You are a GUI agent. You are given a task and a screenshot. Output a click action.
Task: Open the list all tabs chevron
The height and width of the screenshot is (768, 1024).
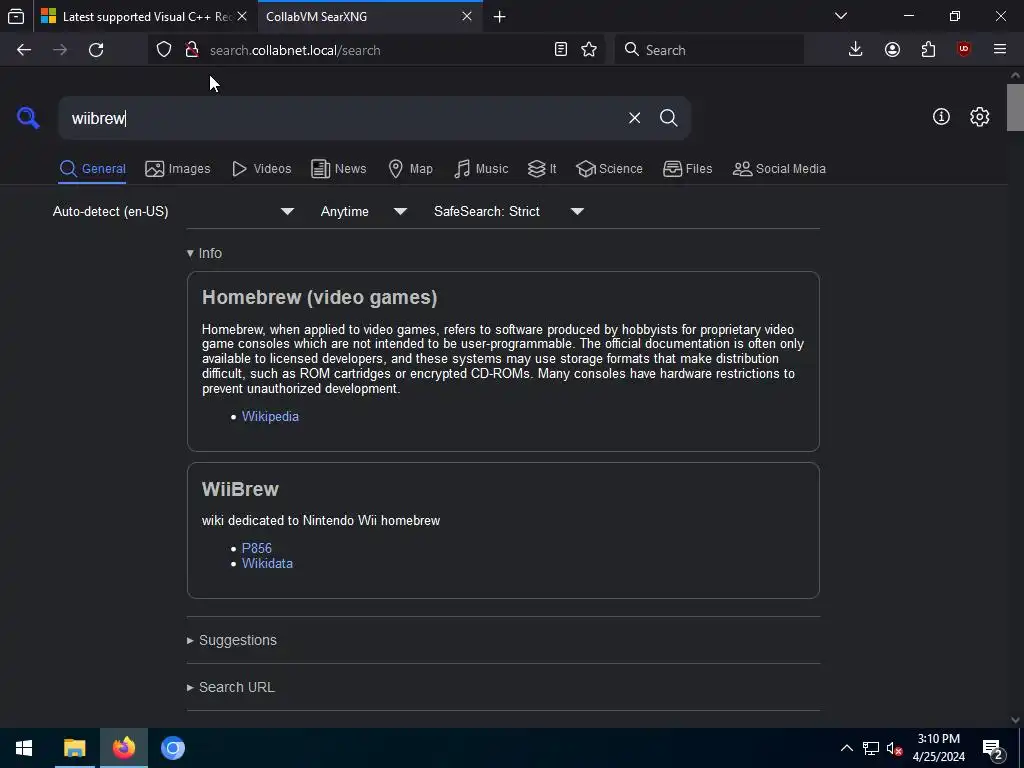[841, 16]
